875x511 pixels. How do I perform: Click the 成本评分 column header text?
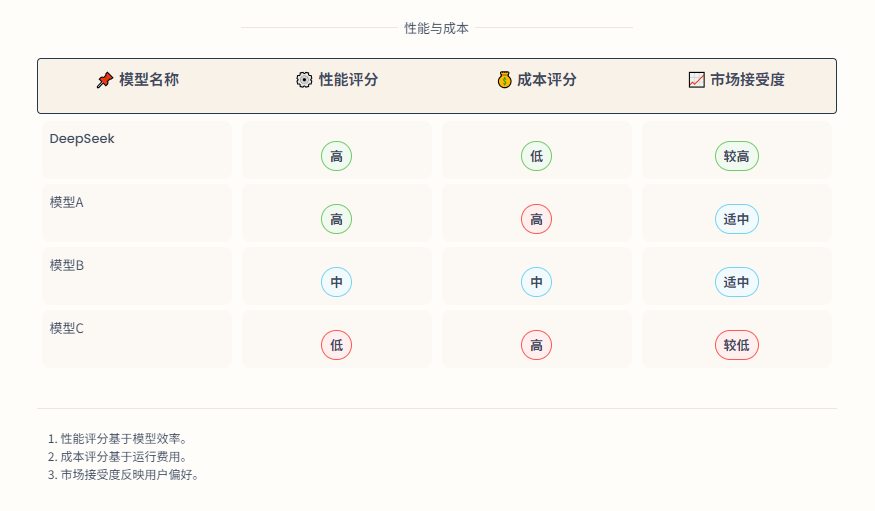coord(547,80)
